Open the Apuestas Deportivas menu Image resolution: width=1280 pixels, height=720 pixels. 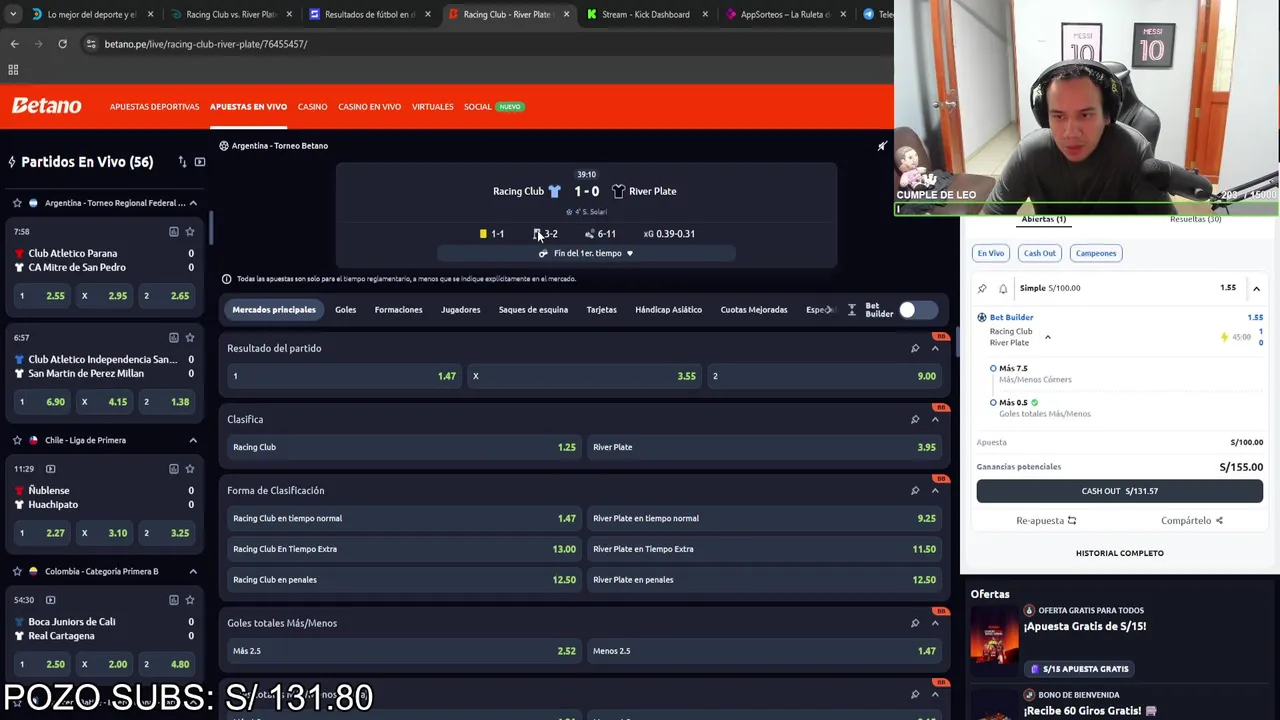tap(154, 107)
